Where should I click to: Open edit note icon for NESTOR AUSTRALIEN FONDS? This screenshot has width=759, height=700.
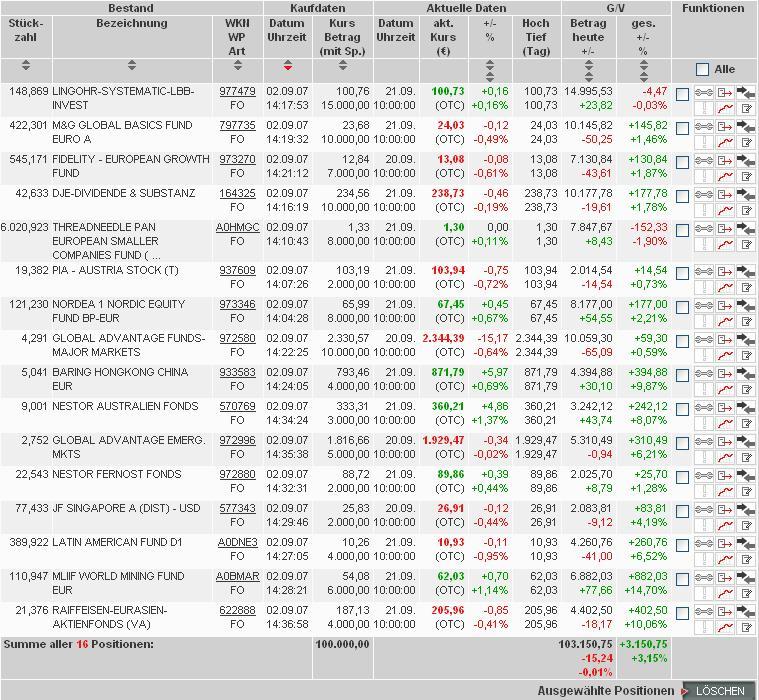click(746, 422)
